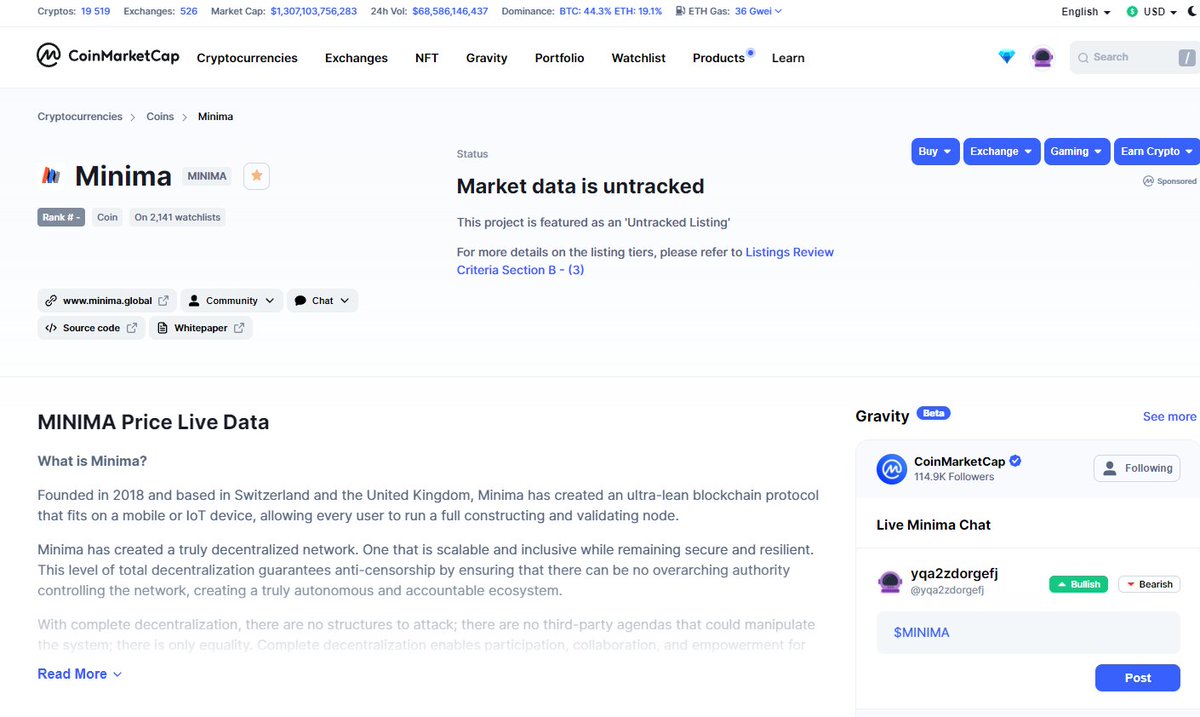The width and height of the screenshot is (1200, 717).
Task: Expand the Earn Crypto dropdown
Action: [1156, 151]
